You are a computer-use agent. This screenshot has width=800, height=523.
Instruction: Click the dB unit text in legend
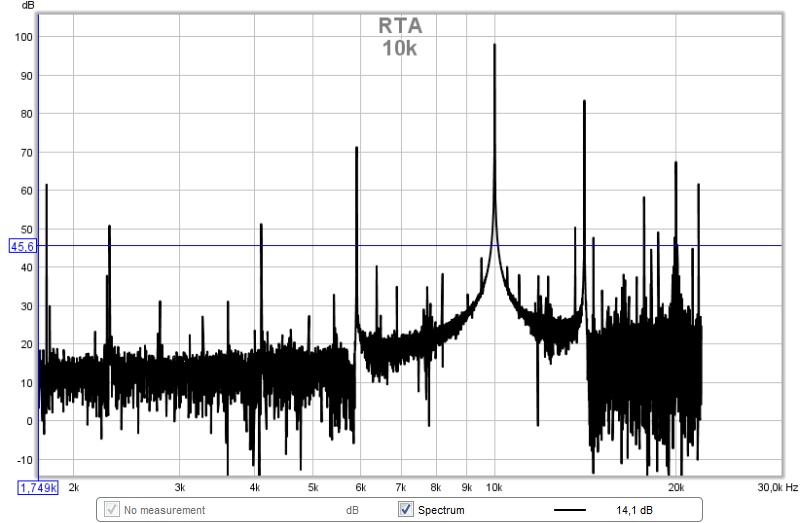click(352, 510)
